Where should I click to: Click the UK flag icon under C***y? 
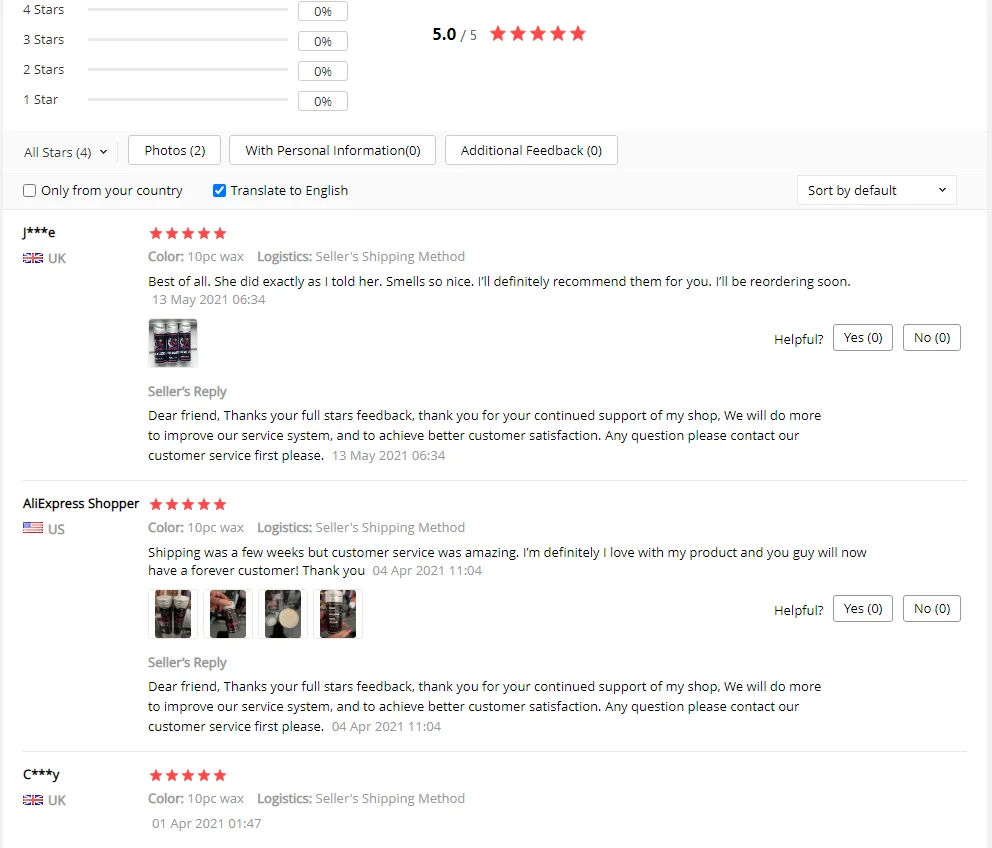[33, 799]
